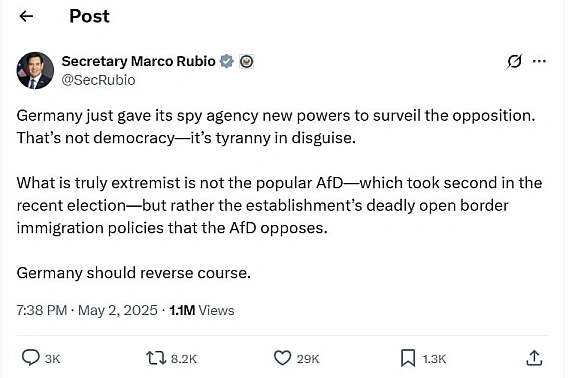The height and width of the screenshot is (378, 584).
Task: Click the Grok slashed-circle icon
Action: coord(514,61)
